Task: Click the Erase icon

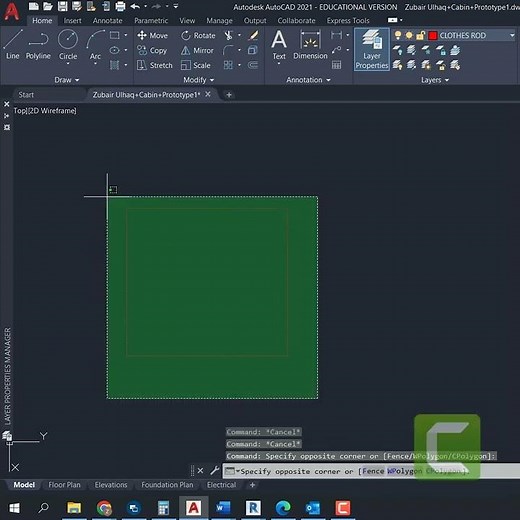Action: coord(253,35)
